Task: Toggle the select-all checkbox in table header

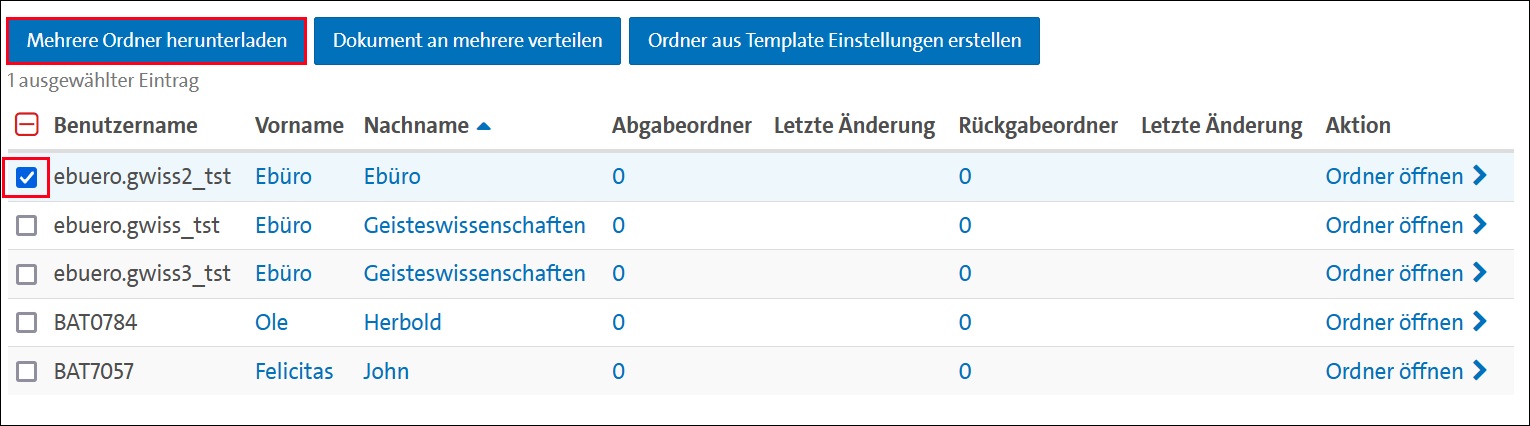Action: tap(27, 125)
